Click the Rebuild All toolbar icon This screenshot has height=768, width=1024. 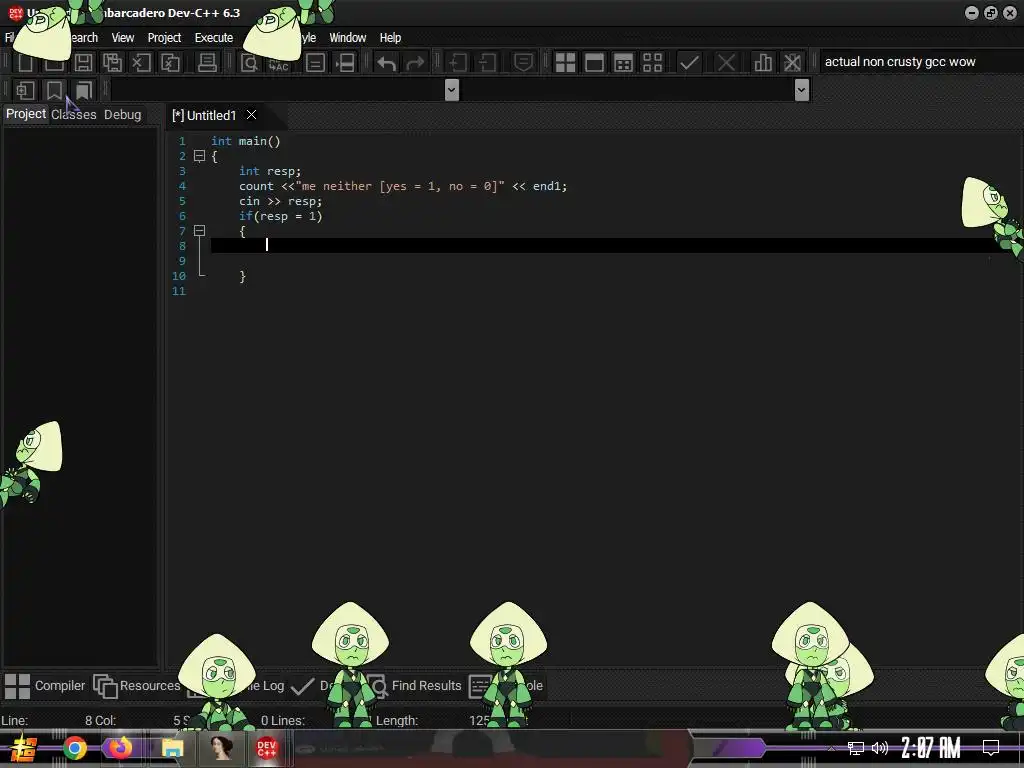652,63
